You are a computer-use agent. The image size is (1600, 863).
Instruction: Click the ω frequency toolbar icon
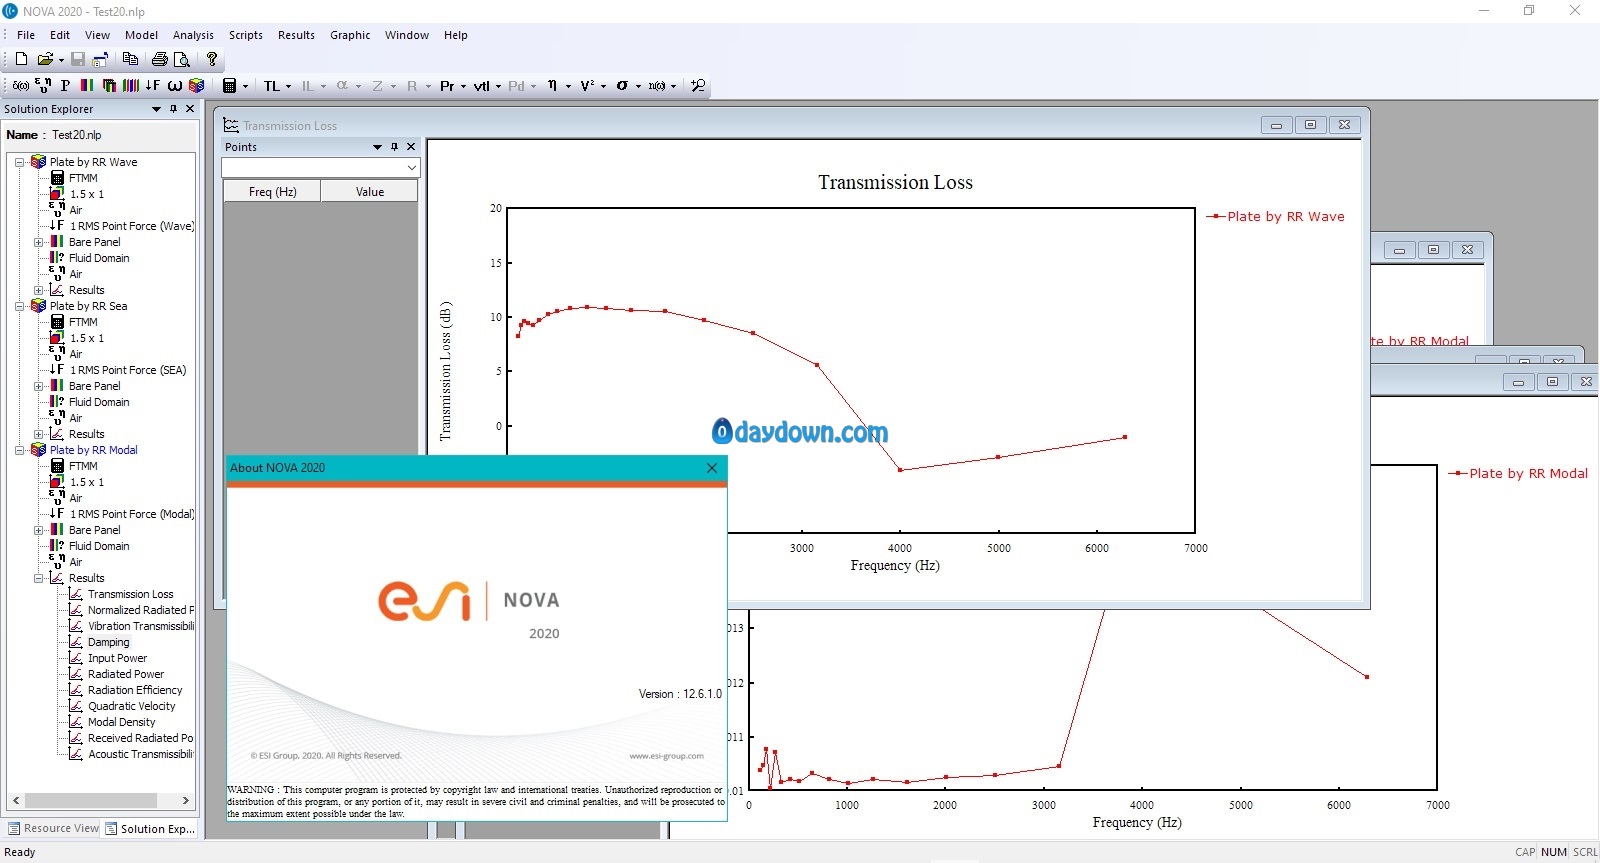(175, 86)
